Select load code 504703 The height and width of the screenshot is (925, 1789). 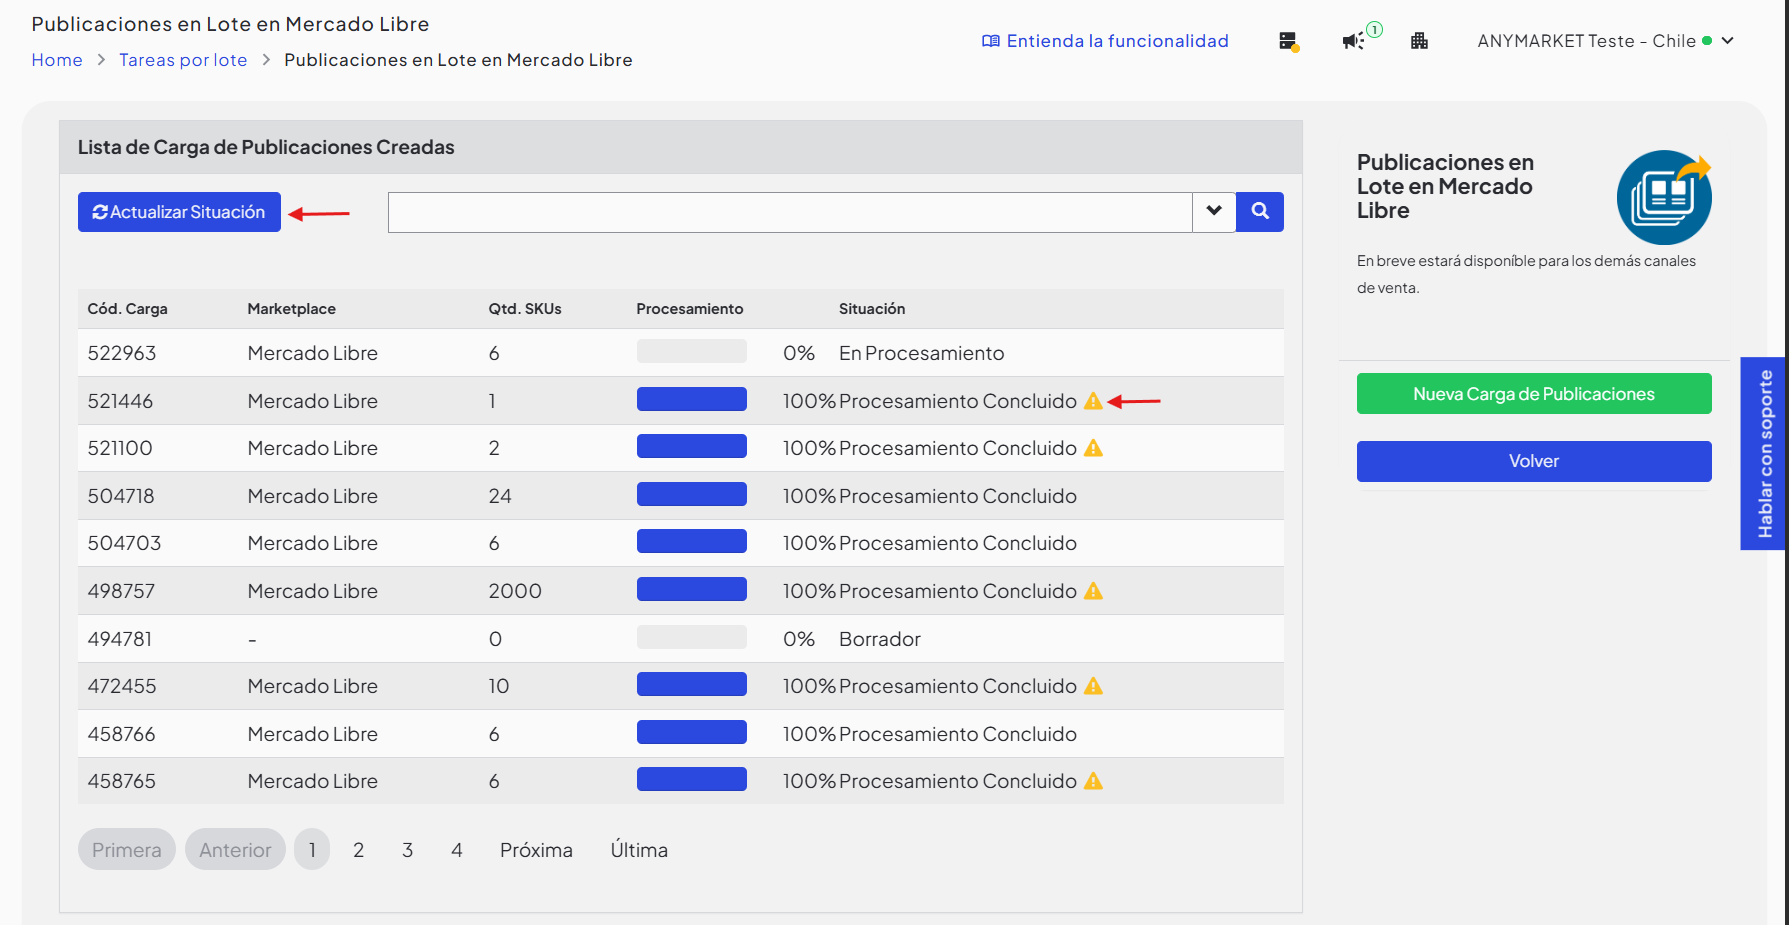(124, 543)
